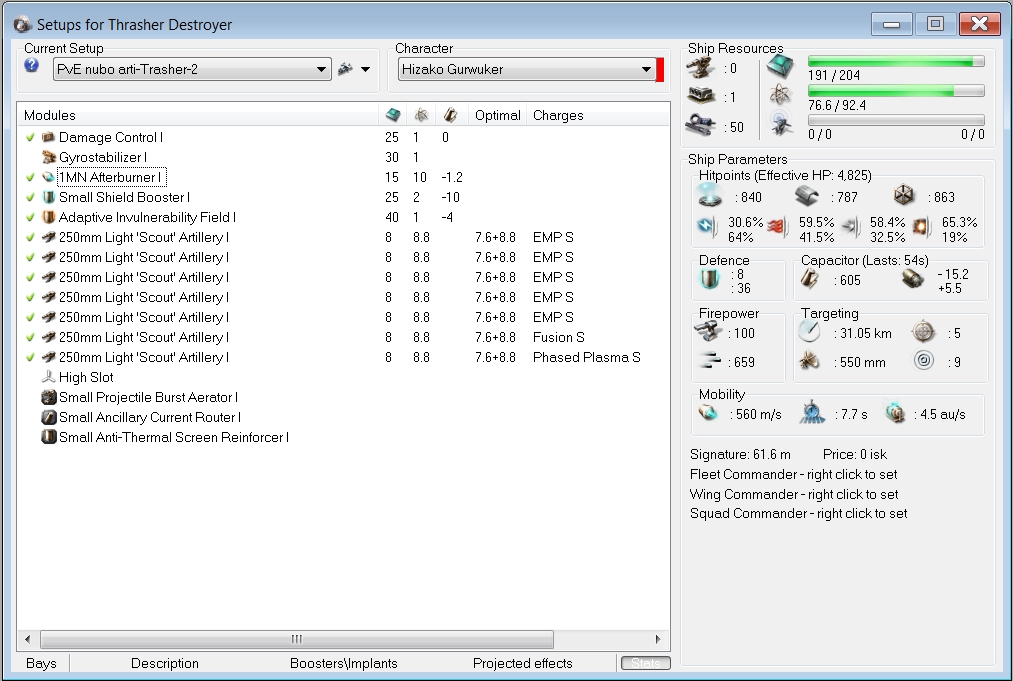Click the scrollbar right arrow
This screenshot has height=681, width=1013.
(x=658, y=639)
